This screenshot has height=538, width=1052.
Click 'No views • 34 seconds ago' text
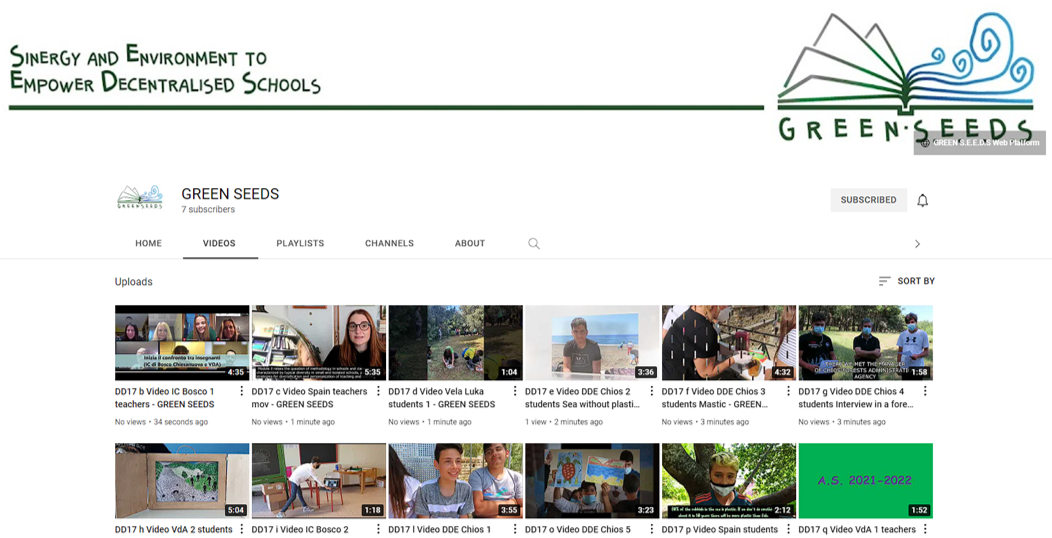(161, 422)
